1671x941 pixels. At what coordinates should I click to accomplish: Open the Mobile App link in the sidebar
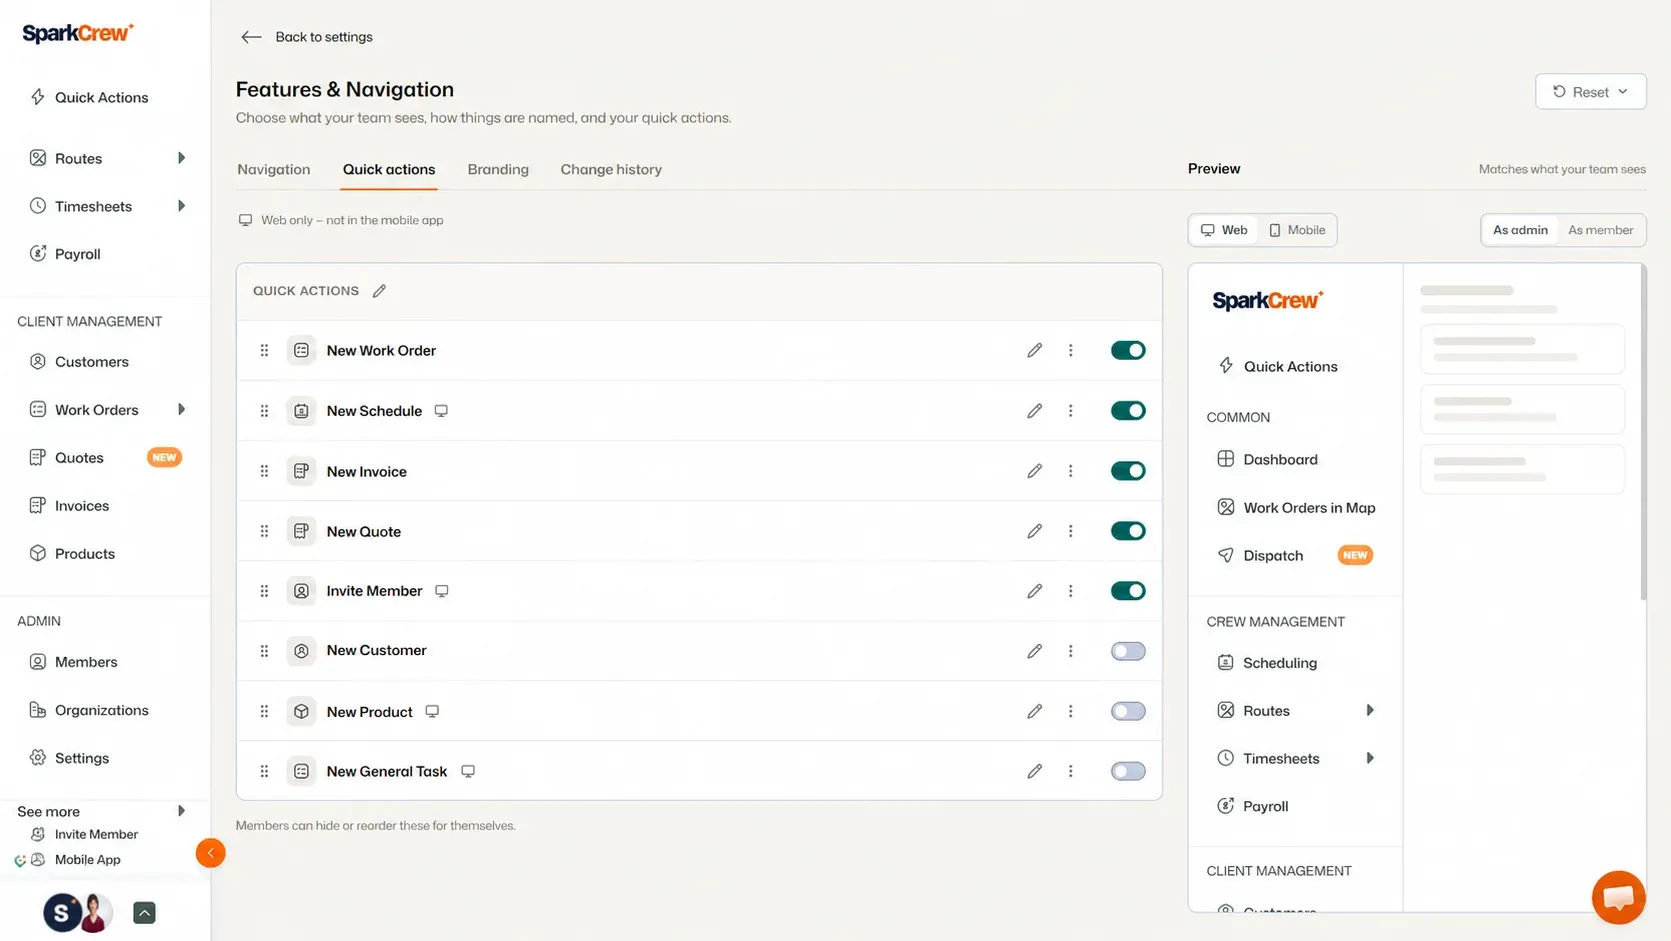click(87, 860)
